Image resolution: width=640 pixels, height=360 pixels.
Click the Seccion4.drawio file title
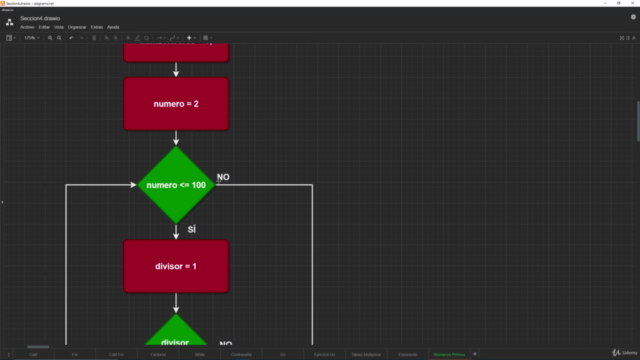40,18
